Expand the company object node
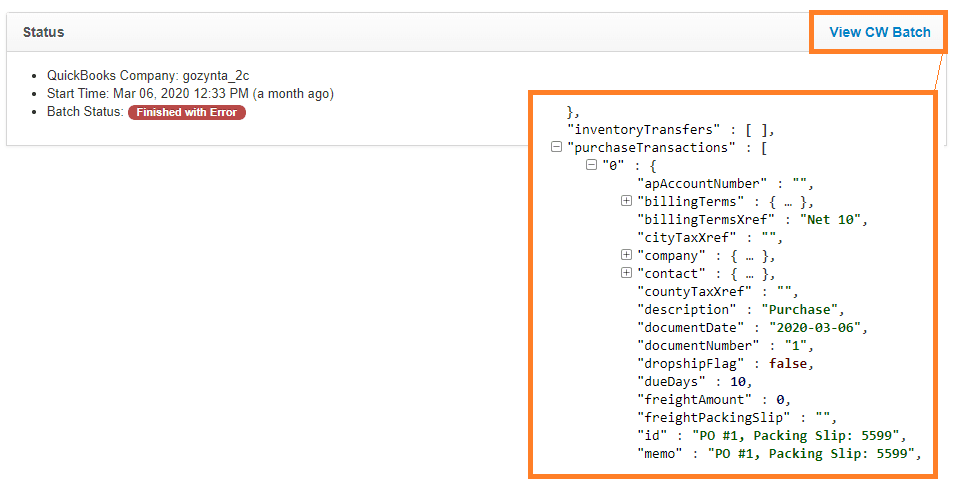Viewport: 953px width, 497px height. [x=627, y=255]
